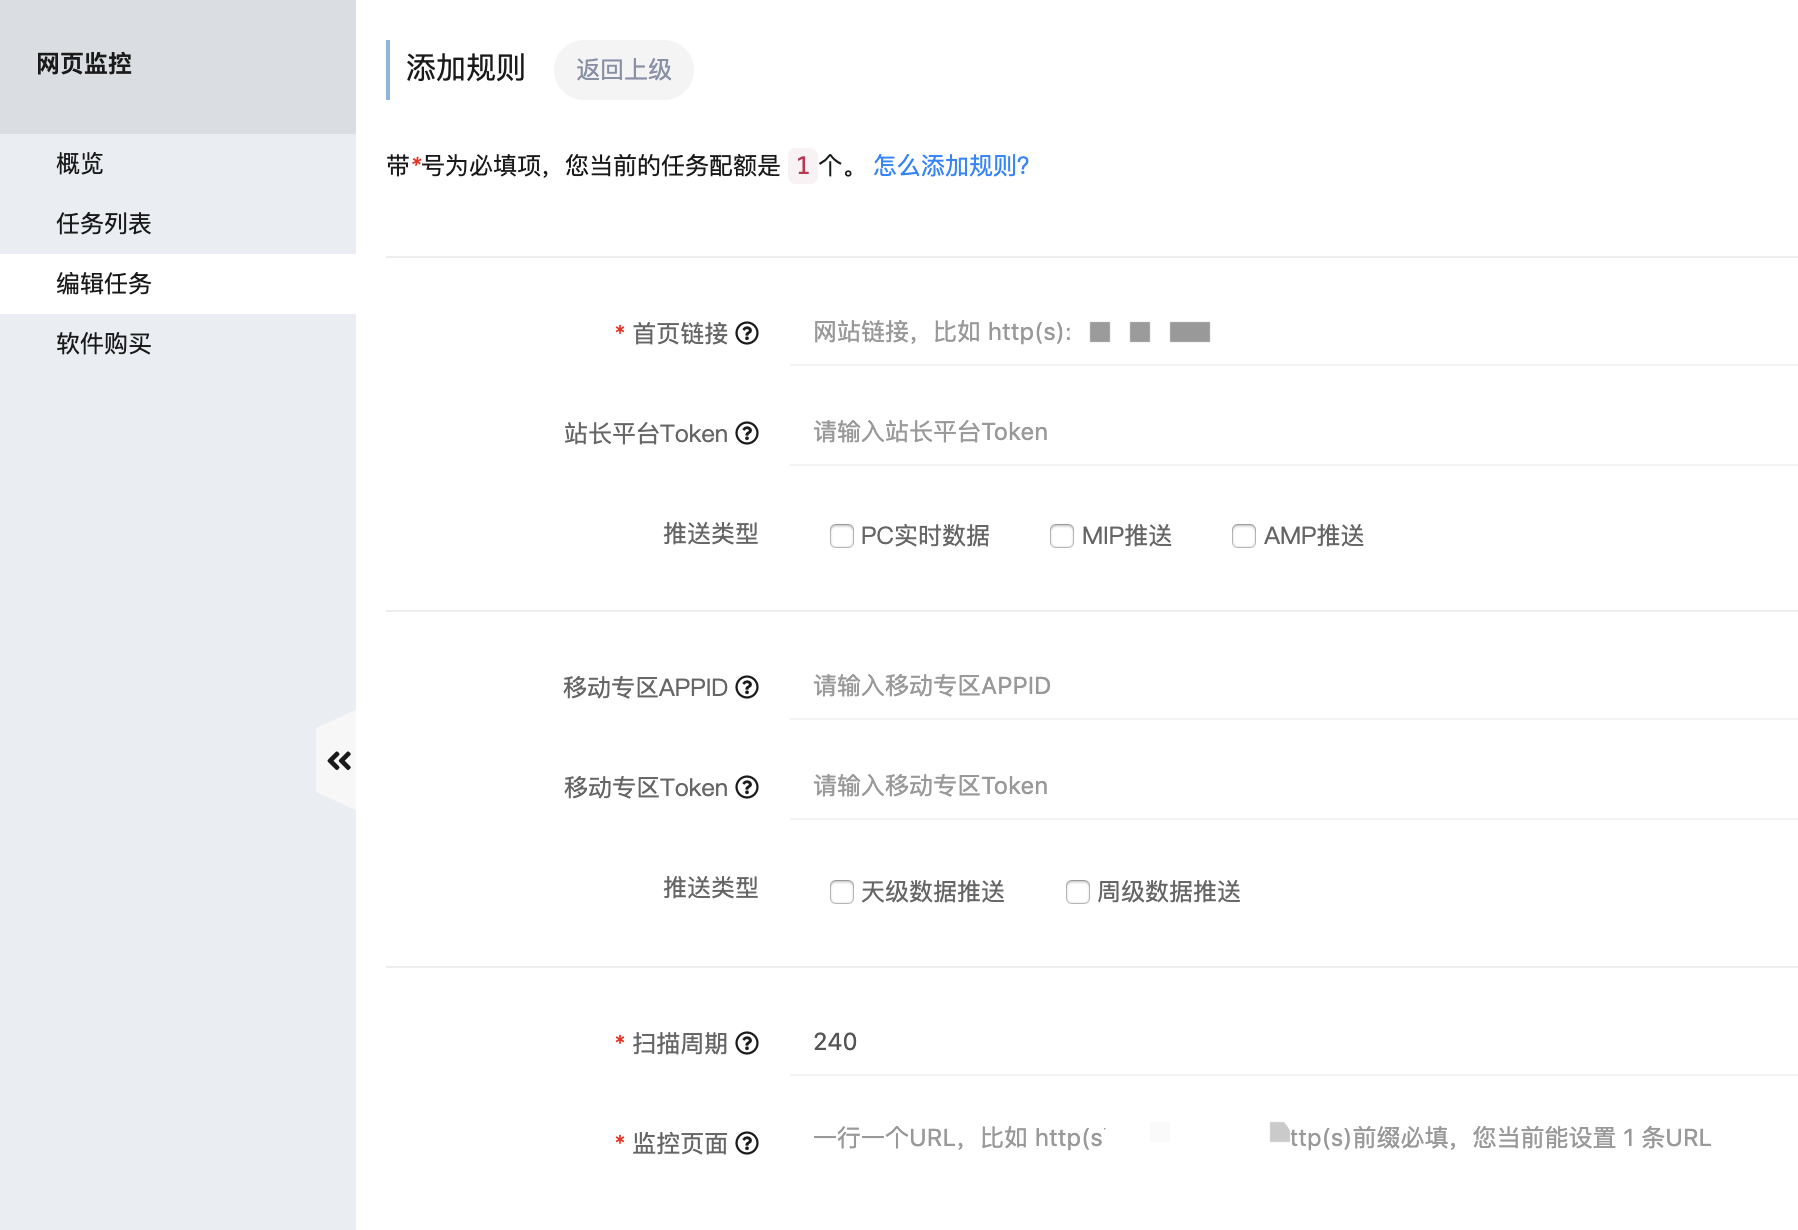Enable the MIP推送 checkbox
This screenshot has width=1798, height=1230.
coord(1062,536)
